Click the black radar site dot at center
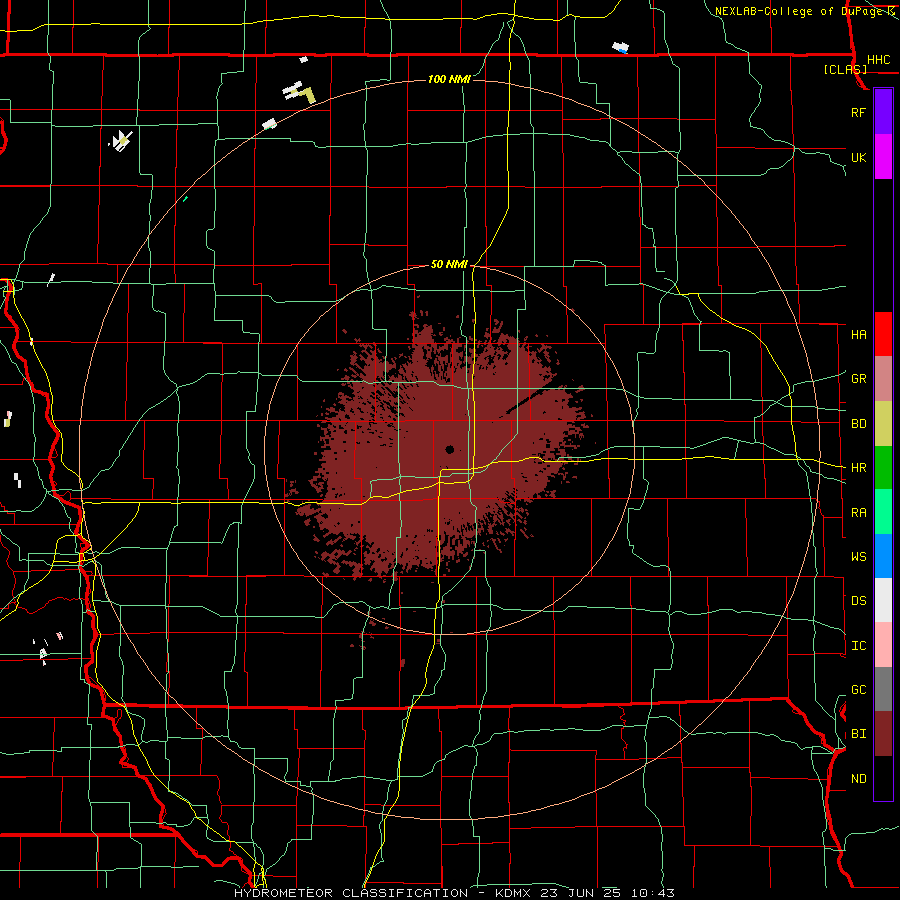 pyautogui.click(x=449, y=449)
